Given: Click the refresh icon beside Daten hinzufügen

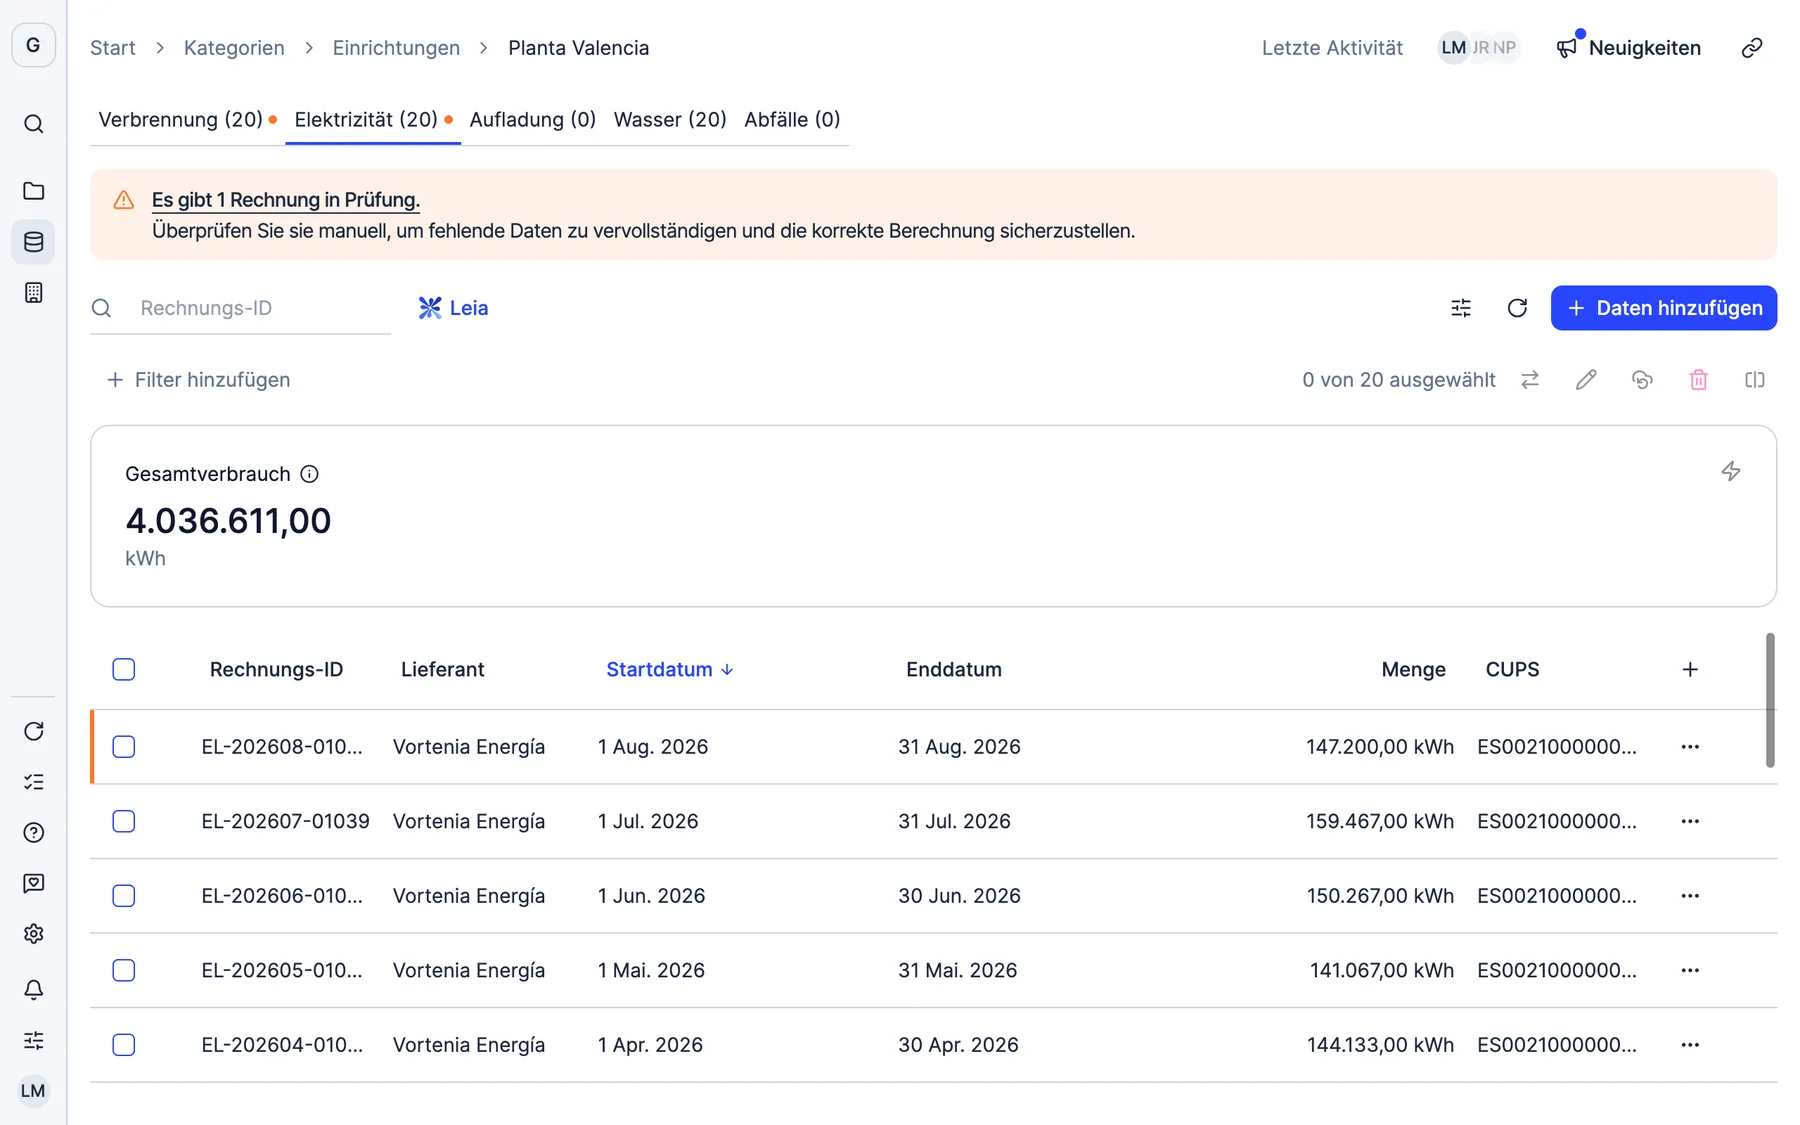Looking at the screenshot, I should click(x=1517, y=308).
